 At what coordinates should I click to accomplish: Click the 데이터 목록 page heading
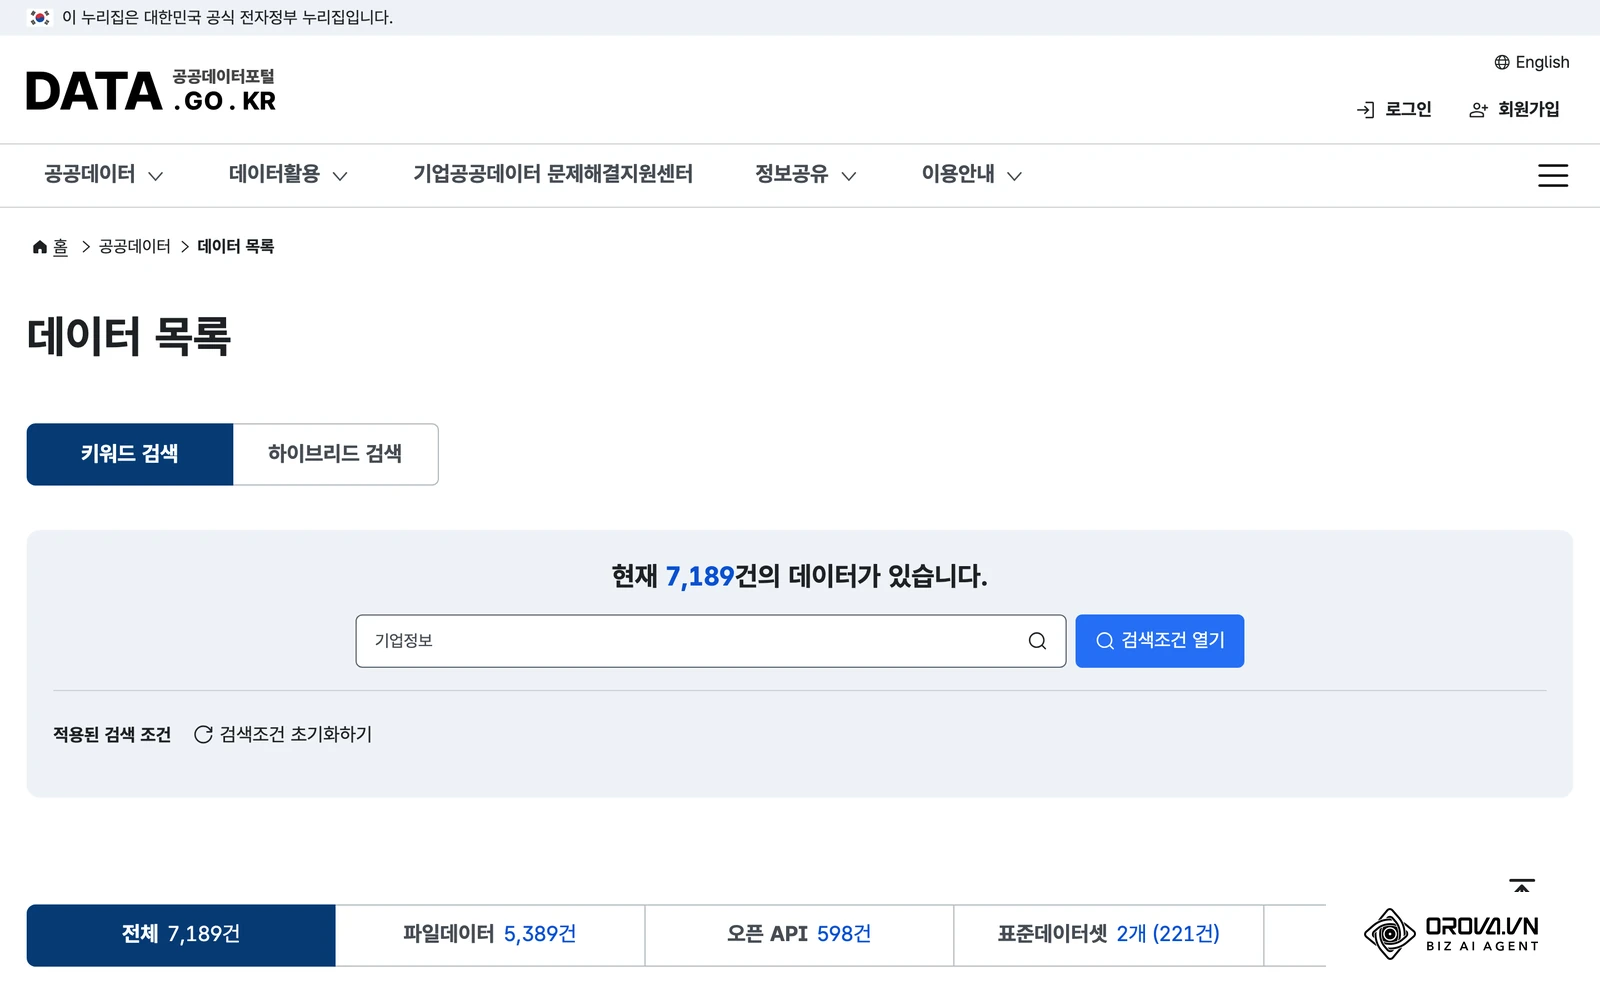(129, 336)
